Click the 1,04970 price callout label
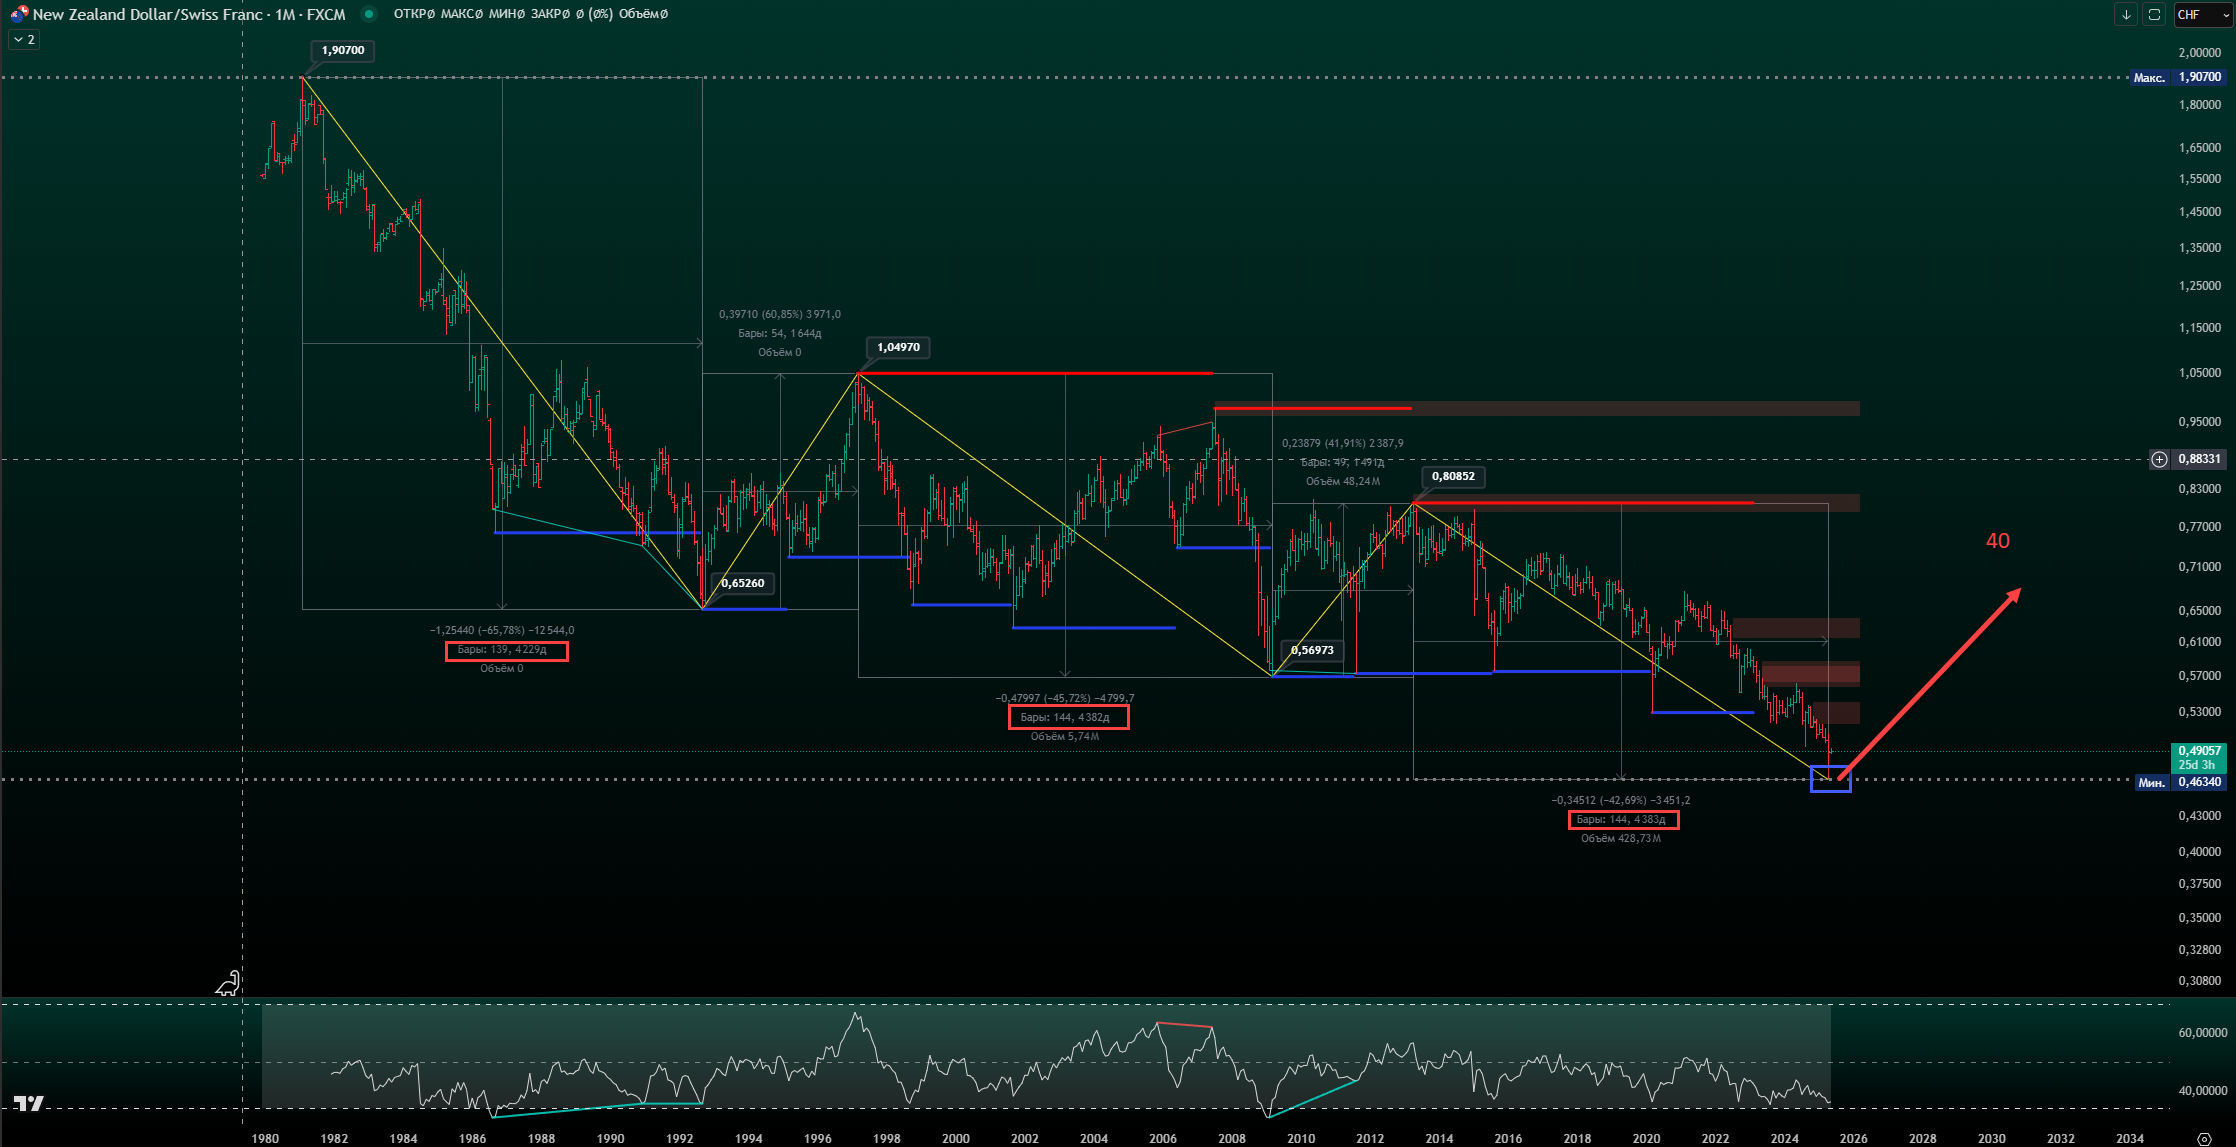Viewport: 2236px width, 1147px height. [898, 347]
